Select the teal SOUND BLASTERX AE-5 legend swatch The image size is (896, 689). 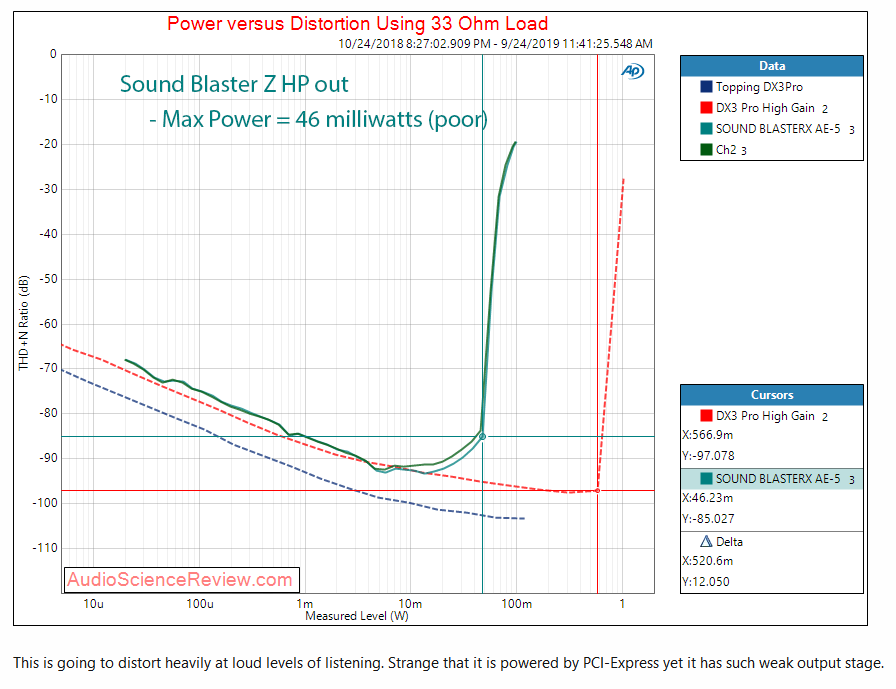click(x=706, y=129)
